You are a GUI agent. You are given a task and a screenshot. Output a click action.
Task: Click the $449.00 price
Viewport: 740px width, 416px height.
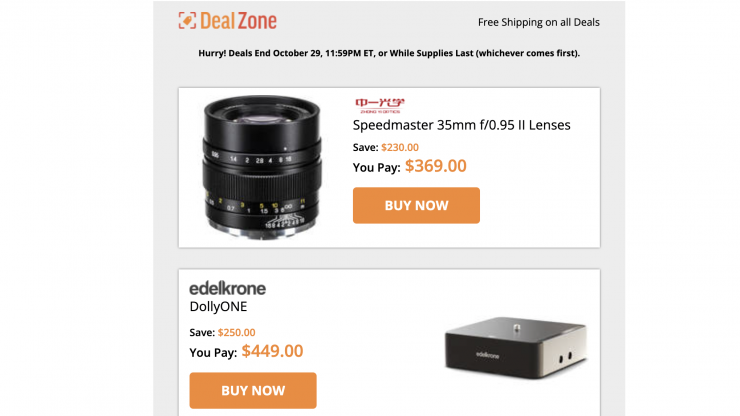pyautogui.click(x=272, y=351)
